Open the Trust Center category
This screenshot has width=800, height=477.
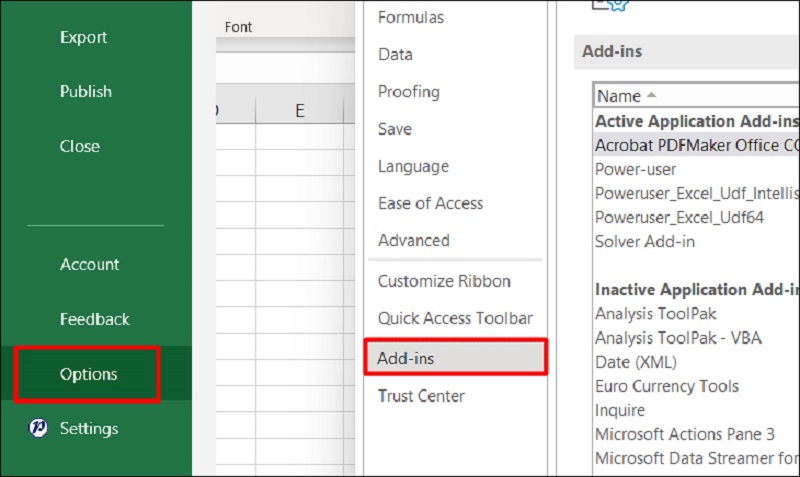421,396
